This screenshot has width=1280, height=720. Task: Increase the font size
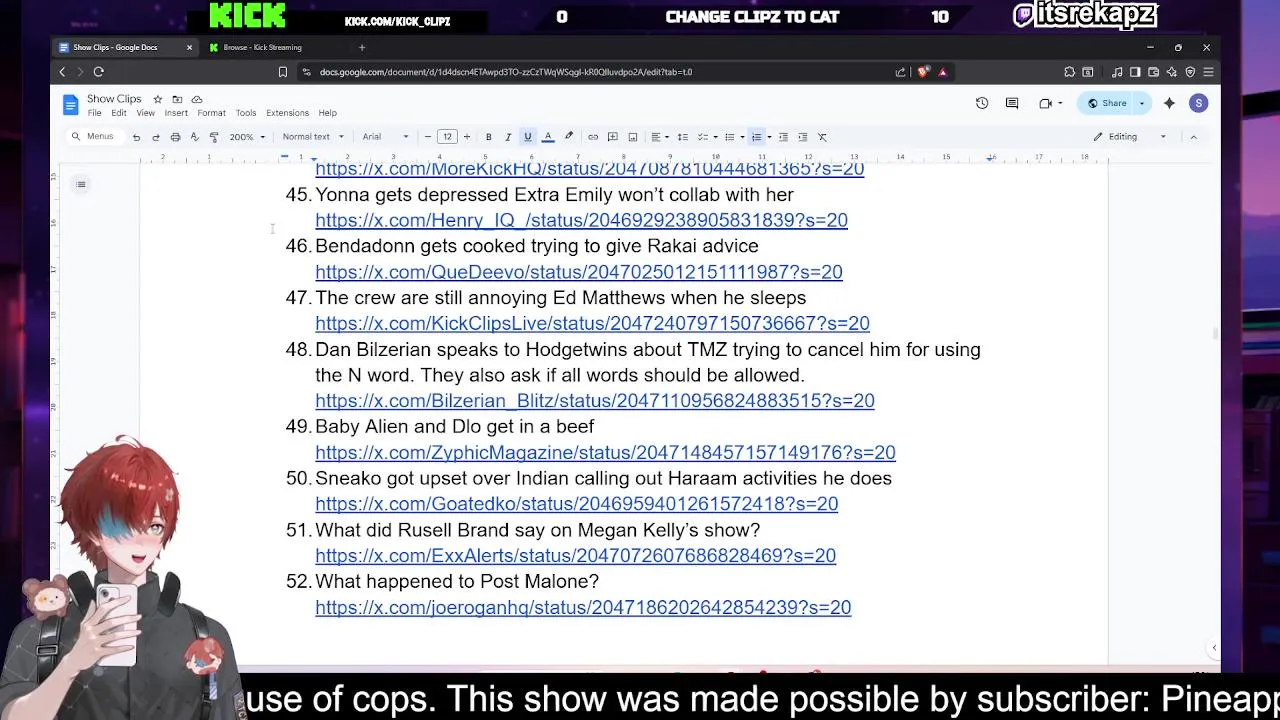466,137
